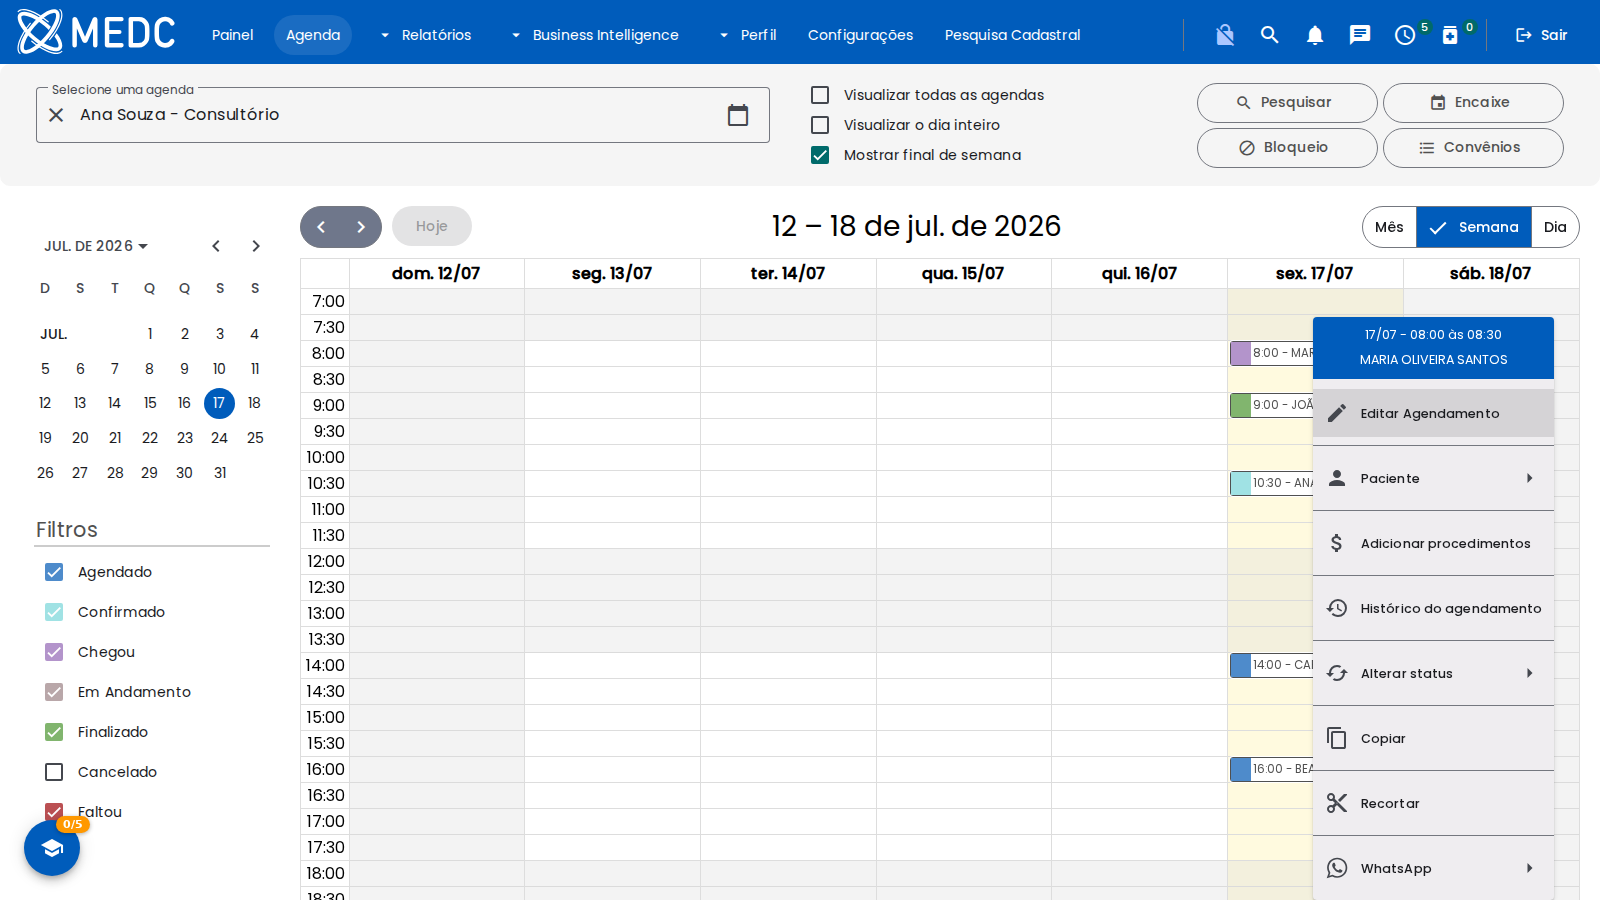Screen dimensions: 1600x900
Task: Click copy icon beside Copiar
Action: pyautogui.click(x=1337, y=738)
